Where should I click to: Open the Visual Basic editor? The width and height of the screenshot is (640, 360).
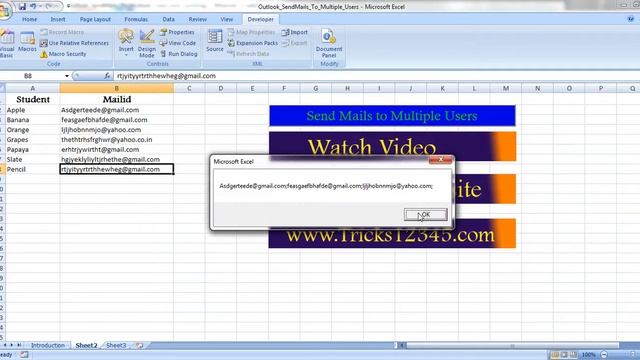pyautogui.click(x=7, y=43)
